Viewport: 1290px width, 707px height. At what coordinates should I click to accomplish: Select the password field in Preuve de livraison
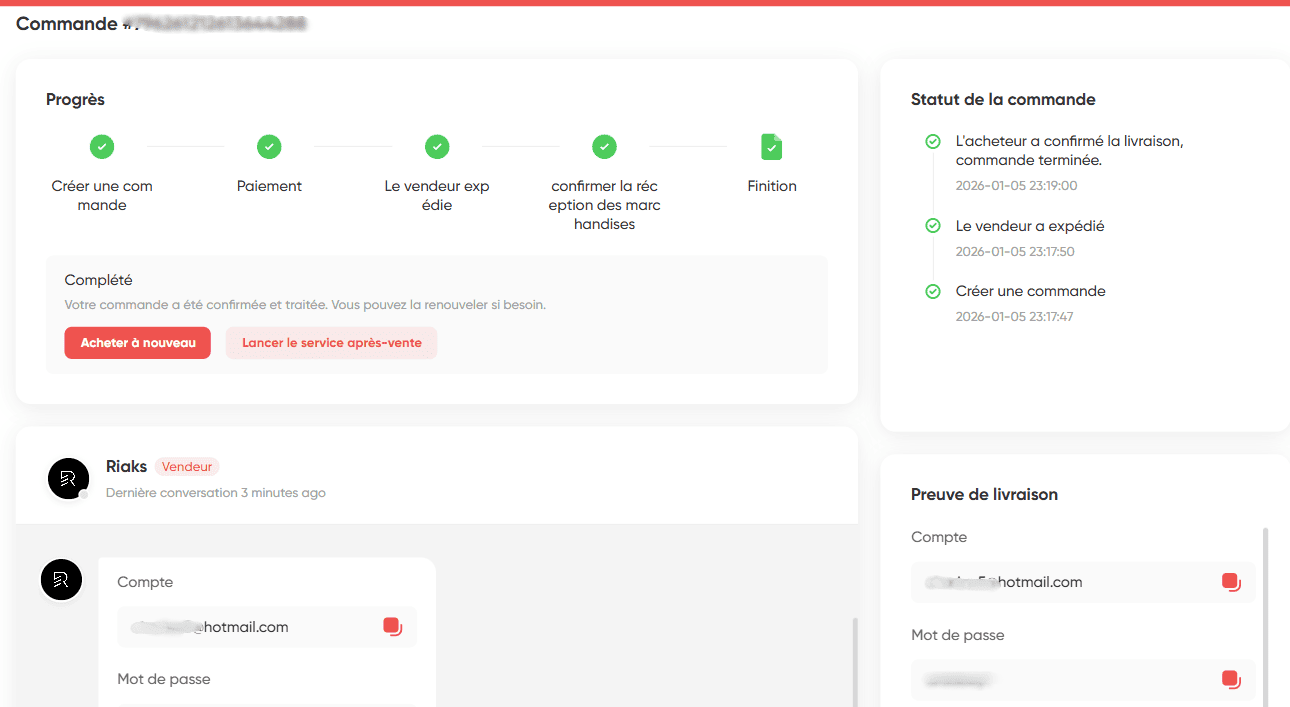point(1083,680)
